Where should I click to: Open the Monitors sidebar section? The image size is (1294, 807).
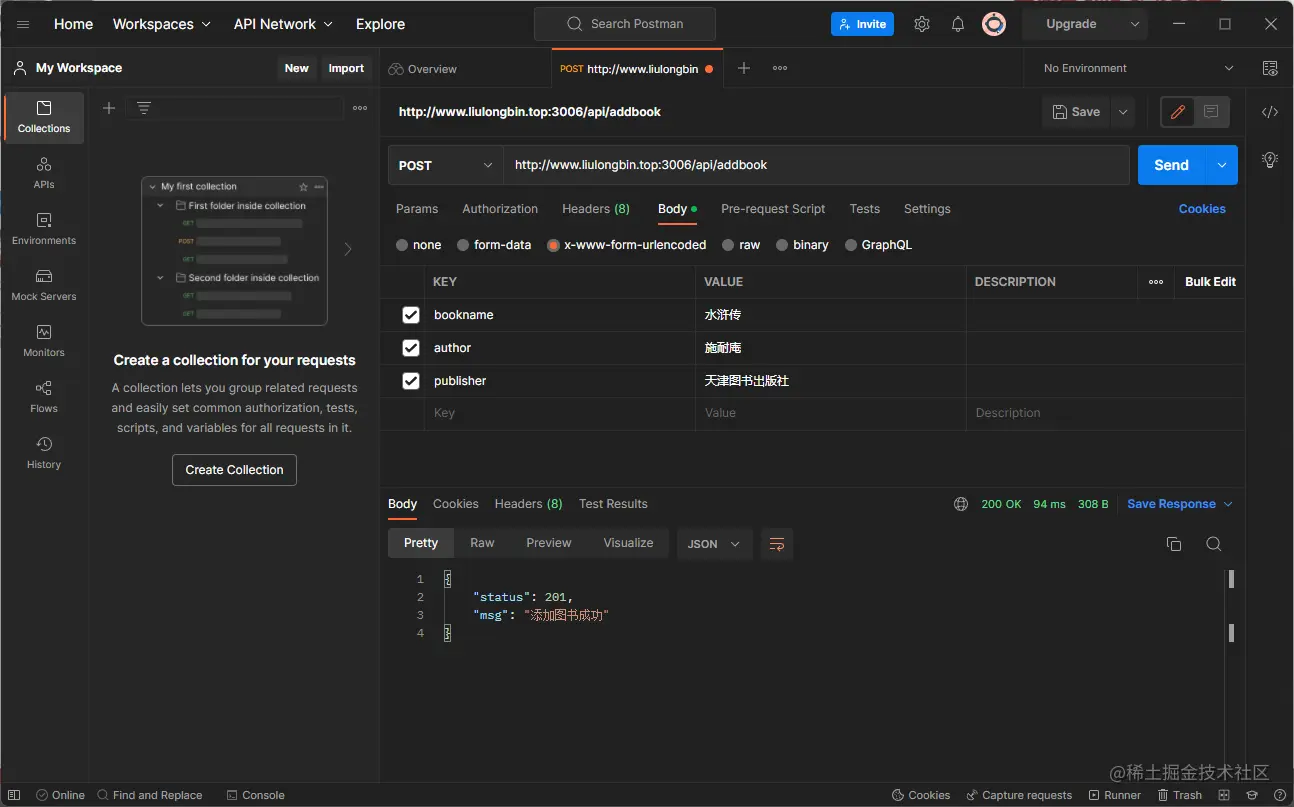click(44, 340)
